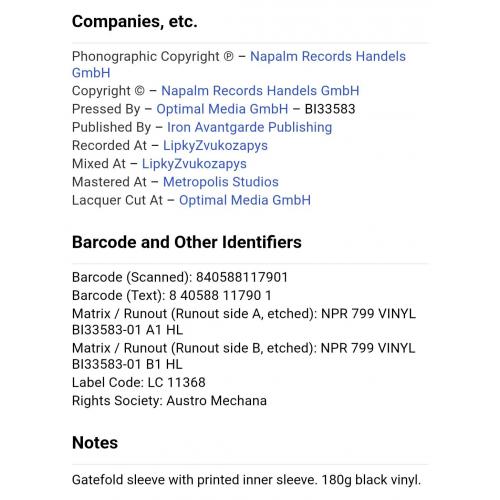
Task: Open Iron Avantgarde Publishing link
Action: click(249, 127)
